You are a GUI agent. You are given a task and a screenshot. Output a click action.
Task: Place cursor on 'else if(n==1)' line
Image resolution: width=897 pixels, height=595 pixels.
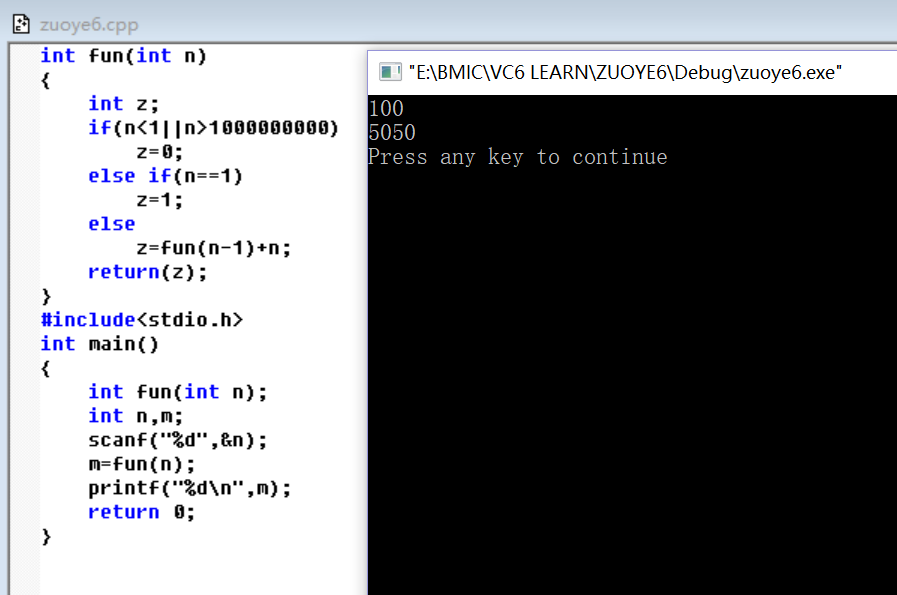(x=165, y=176)
